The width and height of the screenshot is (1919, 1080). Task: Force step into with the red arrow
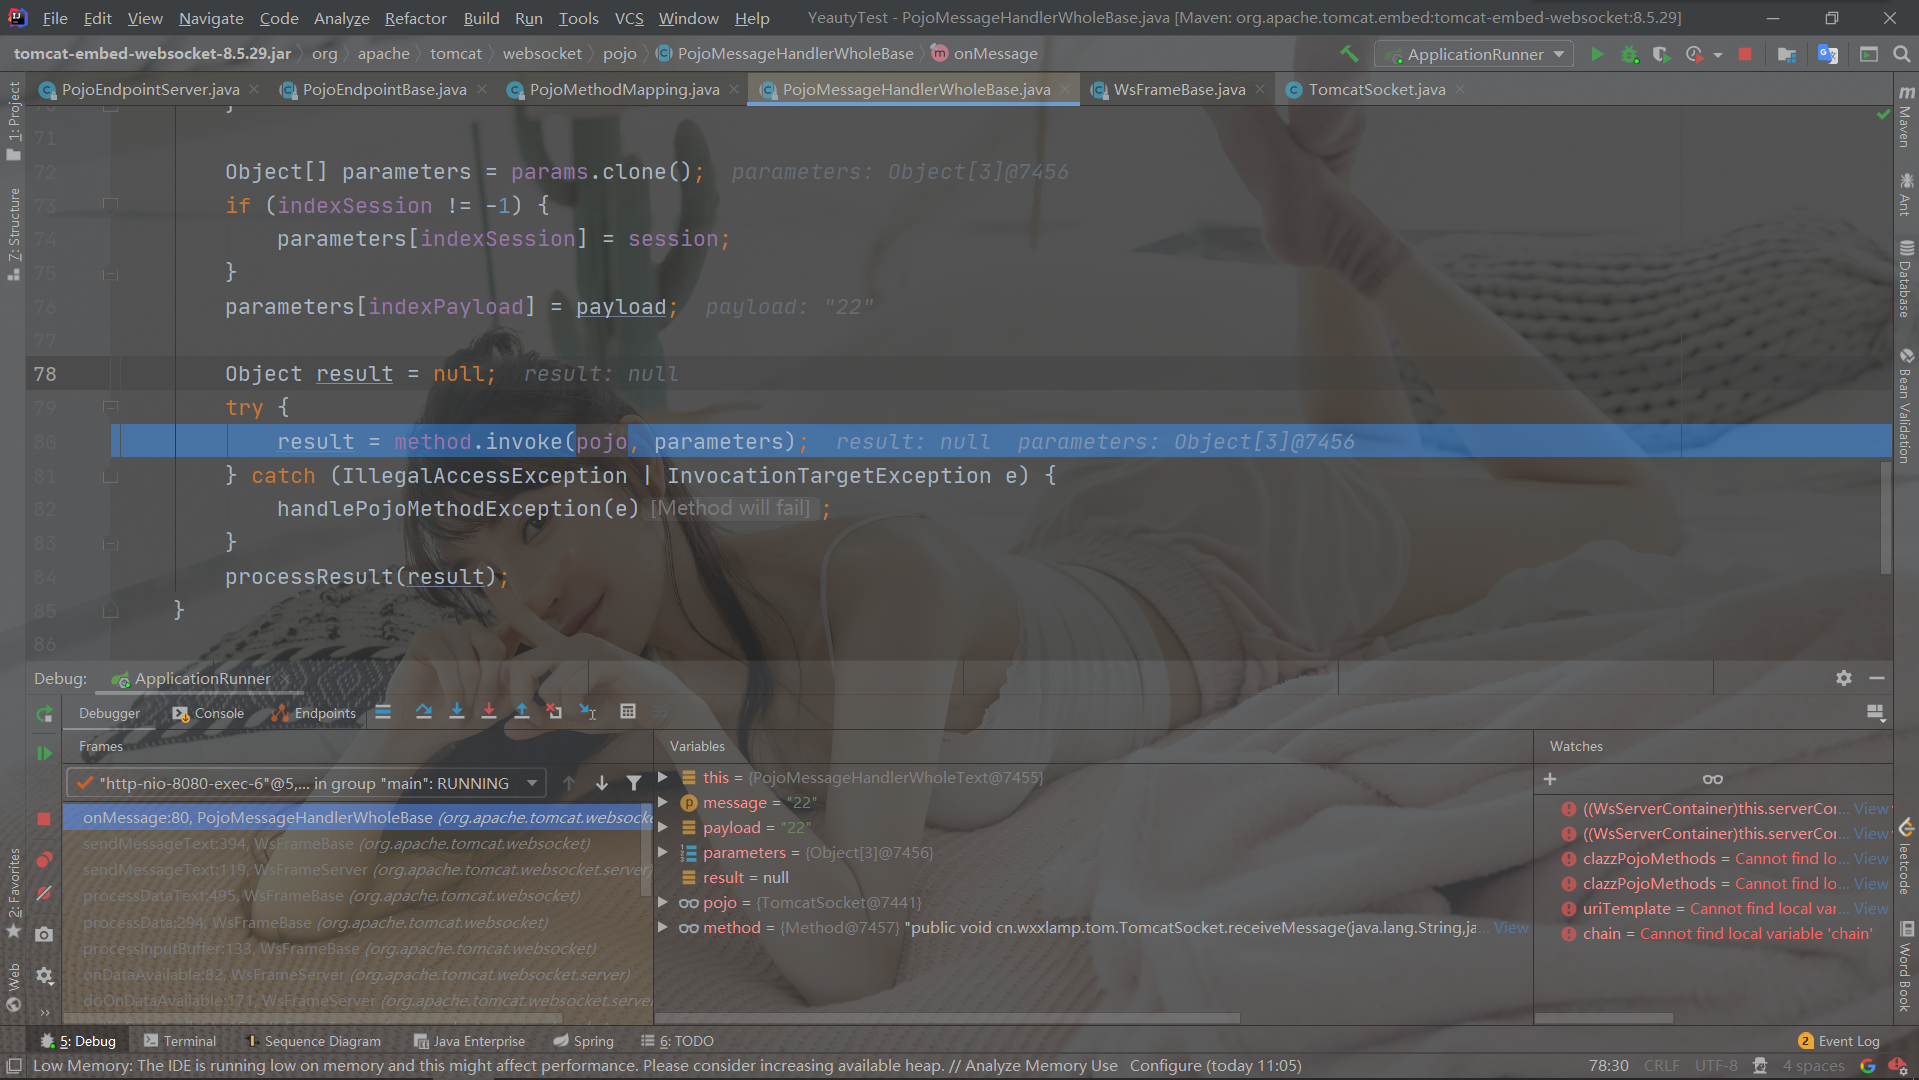pos(489,712)
